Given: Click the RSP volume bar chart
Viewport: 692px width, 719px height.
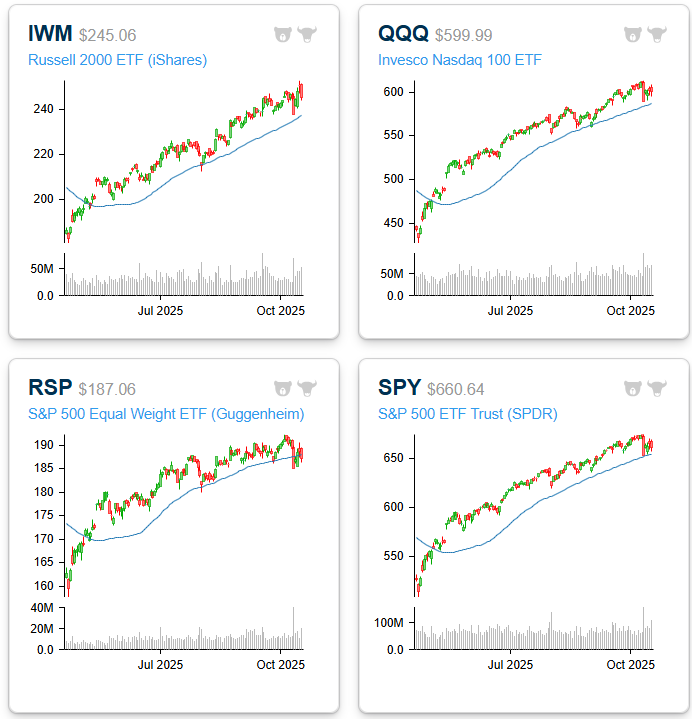Looking at the screenshot, I should point(184,632).
